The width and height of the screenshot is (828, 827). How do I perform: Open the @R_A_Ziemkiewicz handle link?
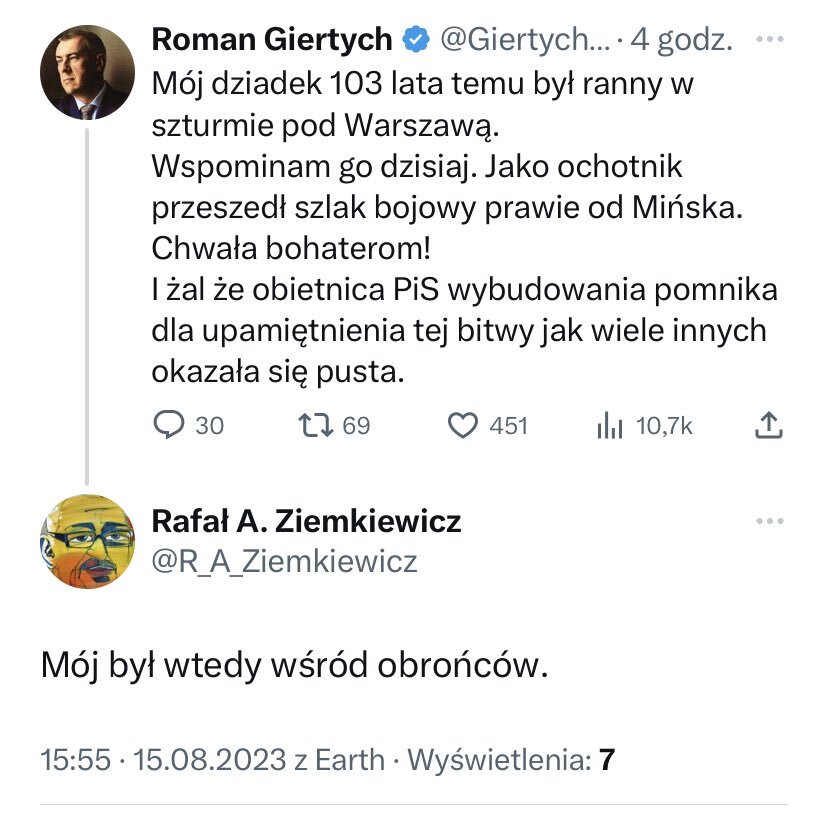tap(283, 561)
